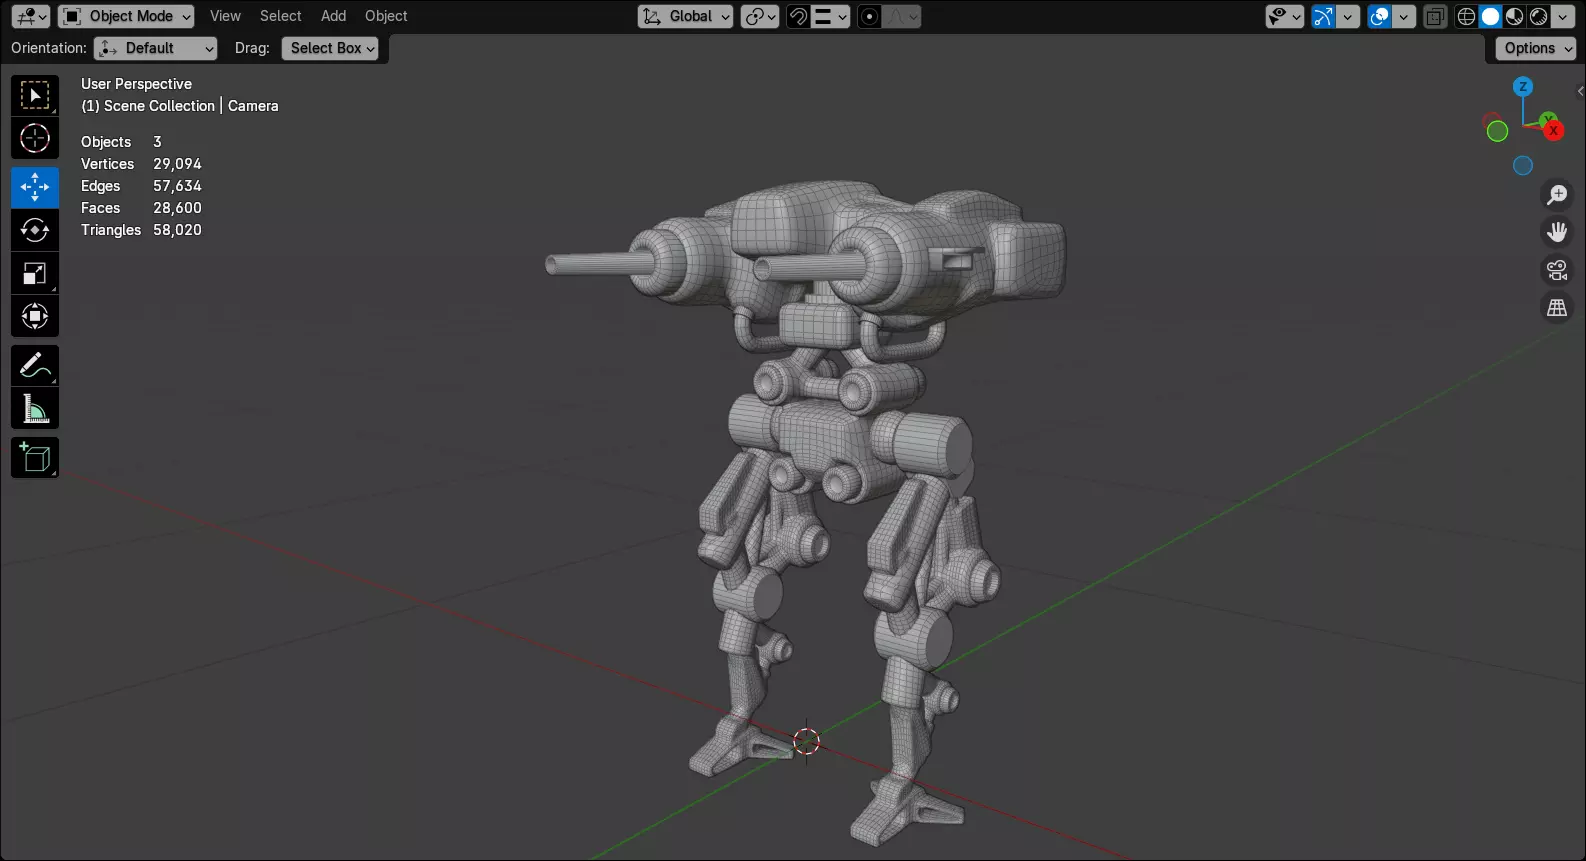Image resolution: width=1586 pixels, height=861 pixels.
Task: Open the Drag Select Box dropdown
Action: point(330,48)
